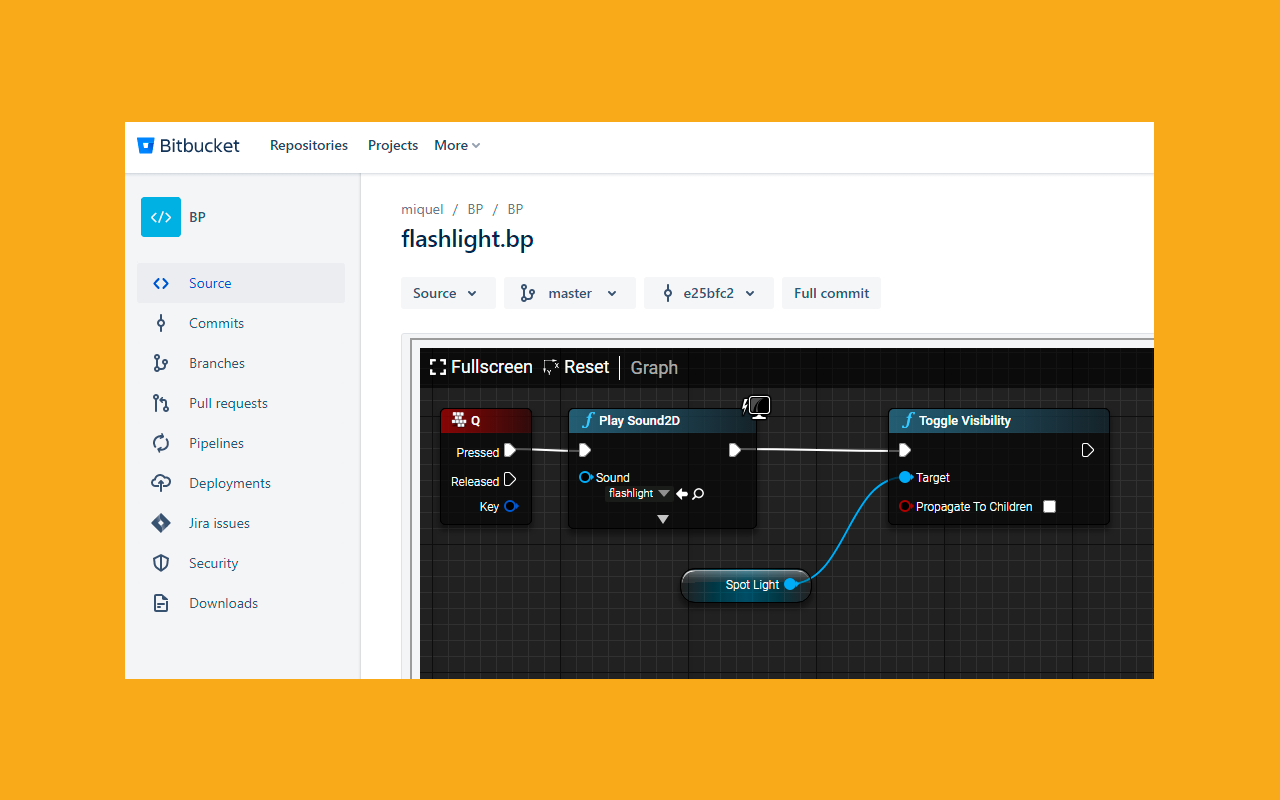Expand the Play Sound2D node arrow

[662, 519]
